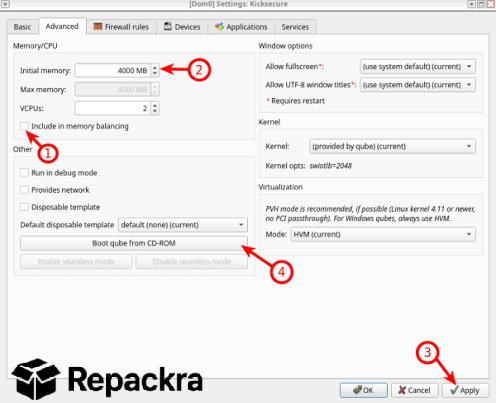Click the Disable seamless mode button

click(x=192, y=261)
